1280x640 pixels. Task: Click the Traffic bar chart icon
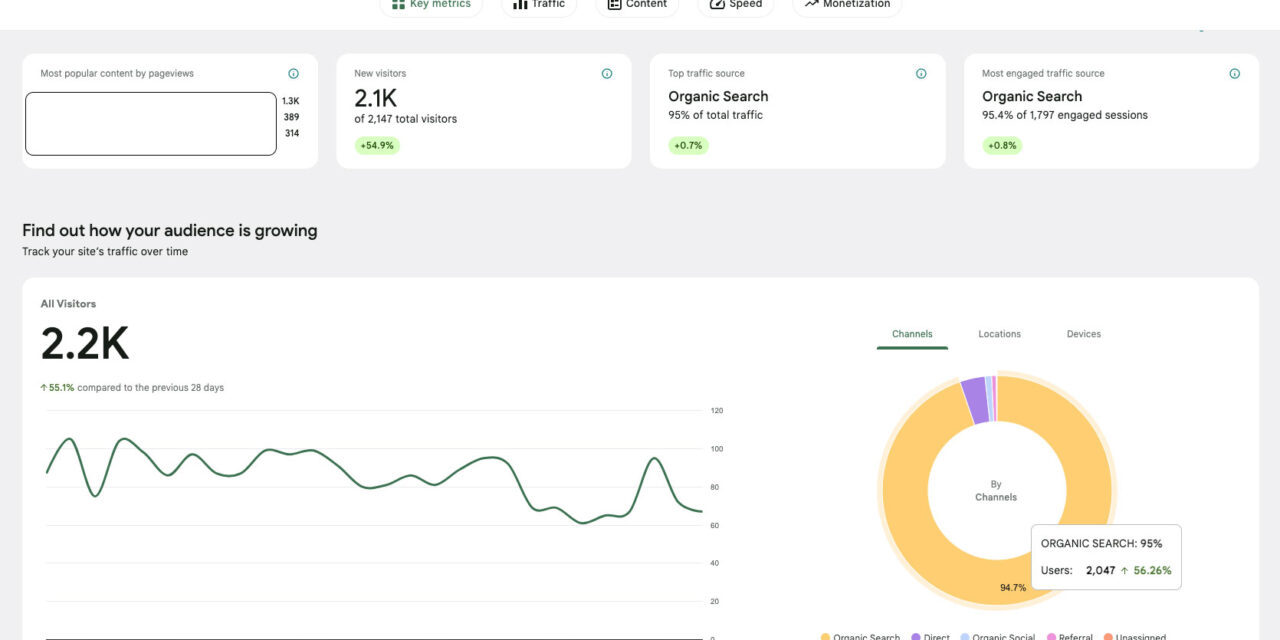(520, 4)
